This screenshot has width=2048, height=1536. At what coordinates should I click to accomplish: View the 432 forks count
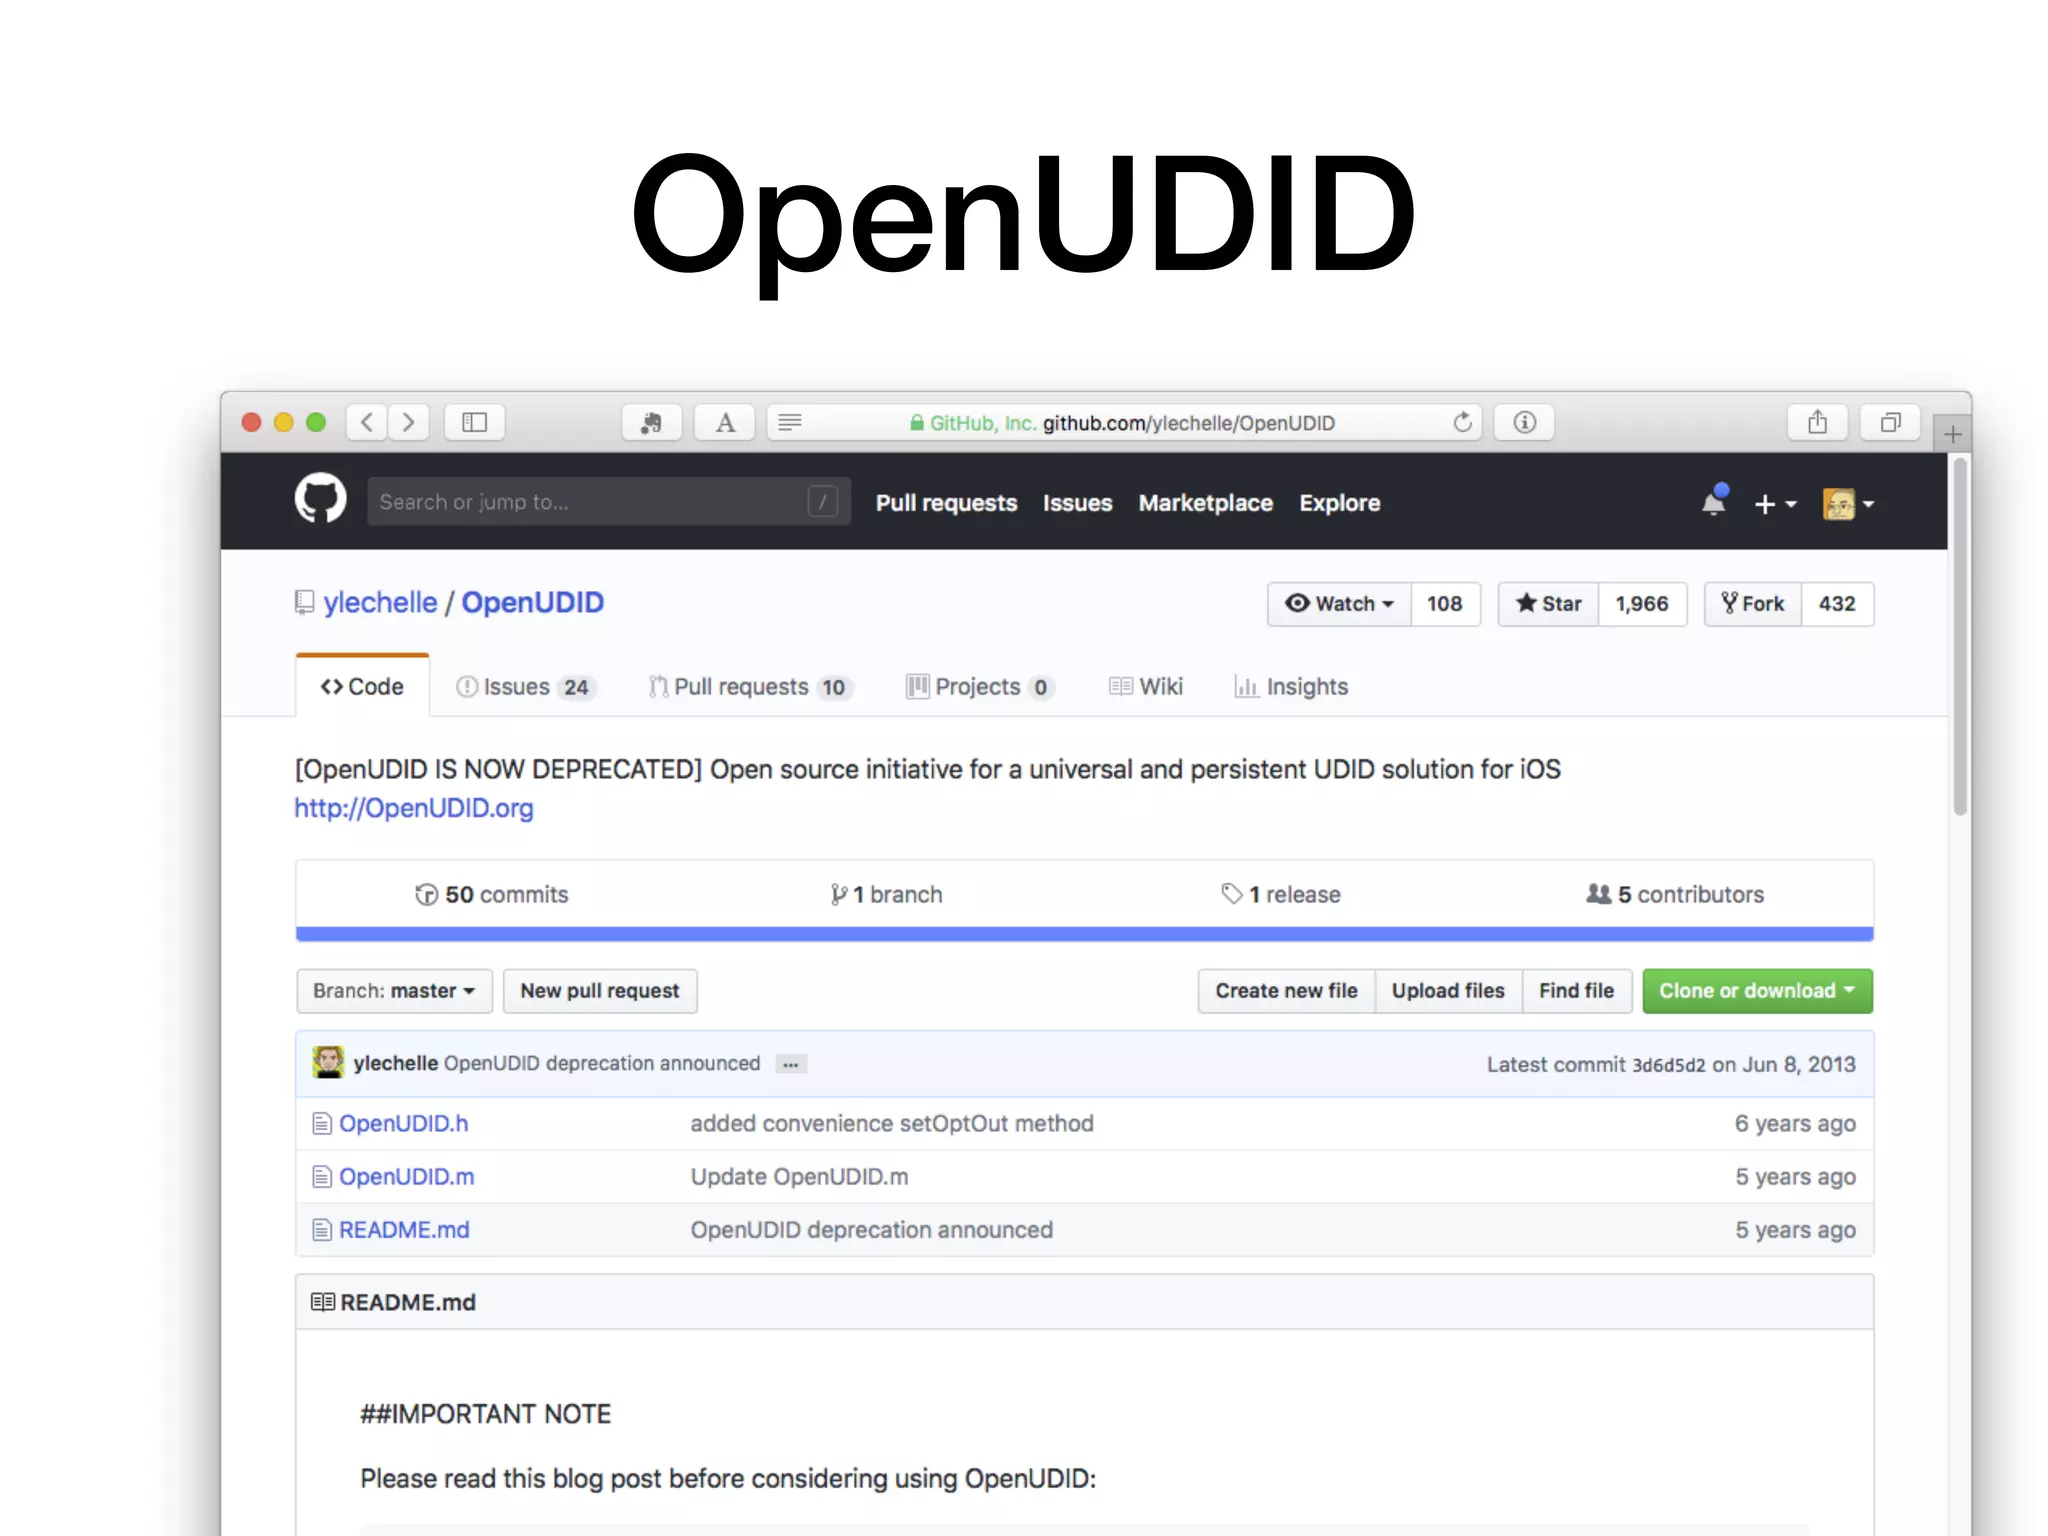coord(1837,604)
